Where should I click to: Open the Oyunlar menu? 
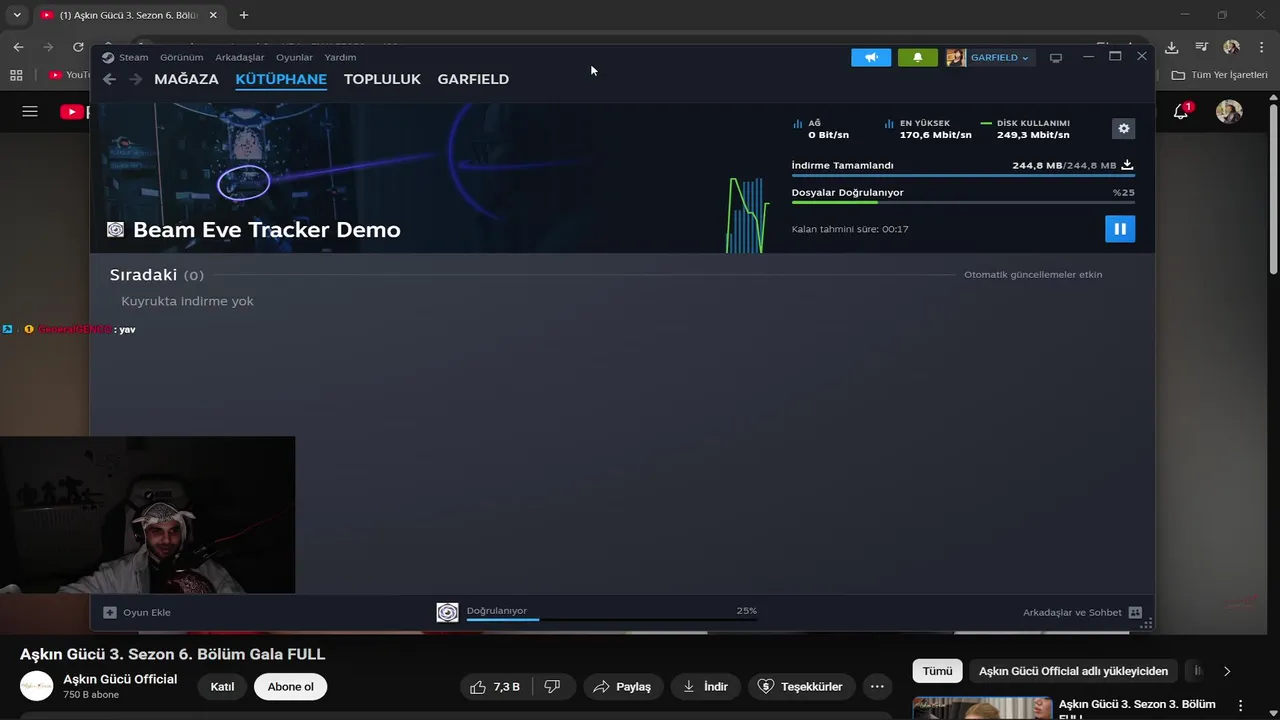(x=294, y=57)
